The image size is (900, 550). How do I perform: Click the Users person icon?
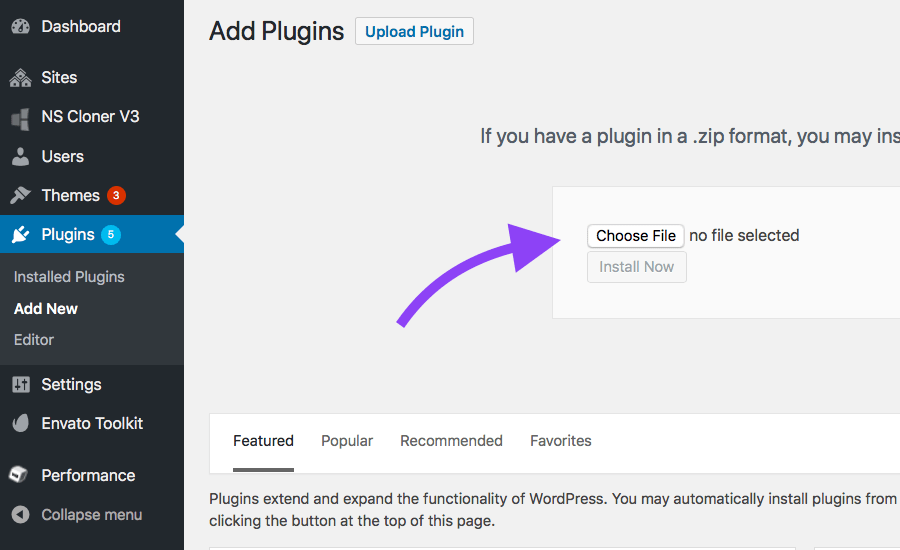(21, 156)
